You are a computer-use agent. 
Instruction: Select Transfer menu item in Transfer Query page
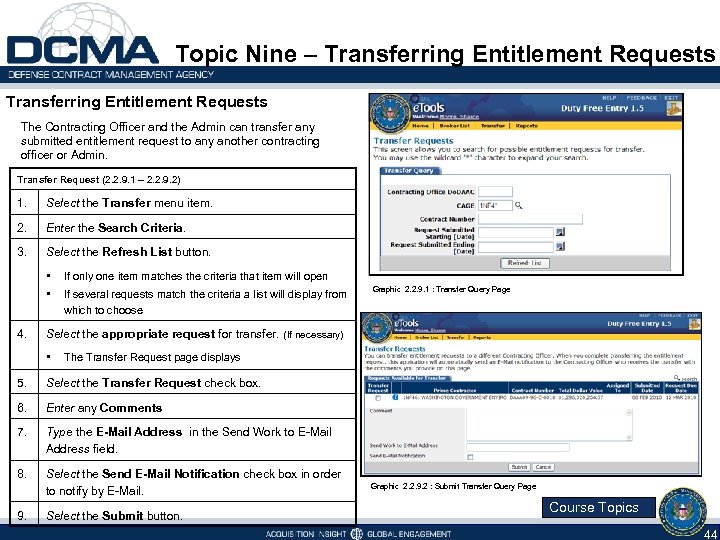[x=492, y=126]
